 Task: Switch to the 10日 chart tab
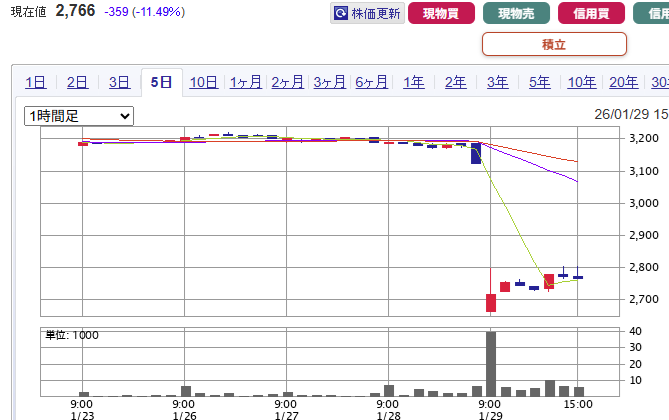pos(203,83)
